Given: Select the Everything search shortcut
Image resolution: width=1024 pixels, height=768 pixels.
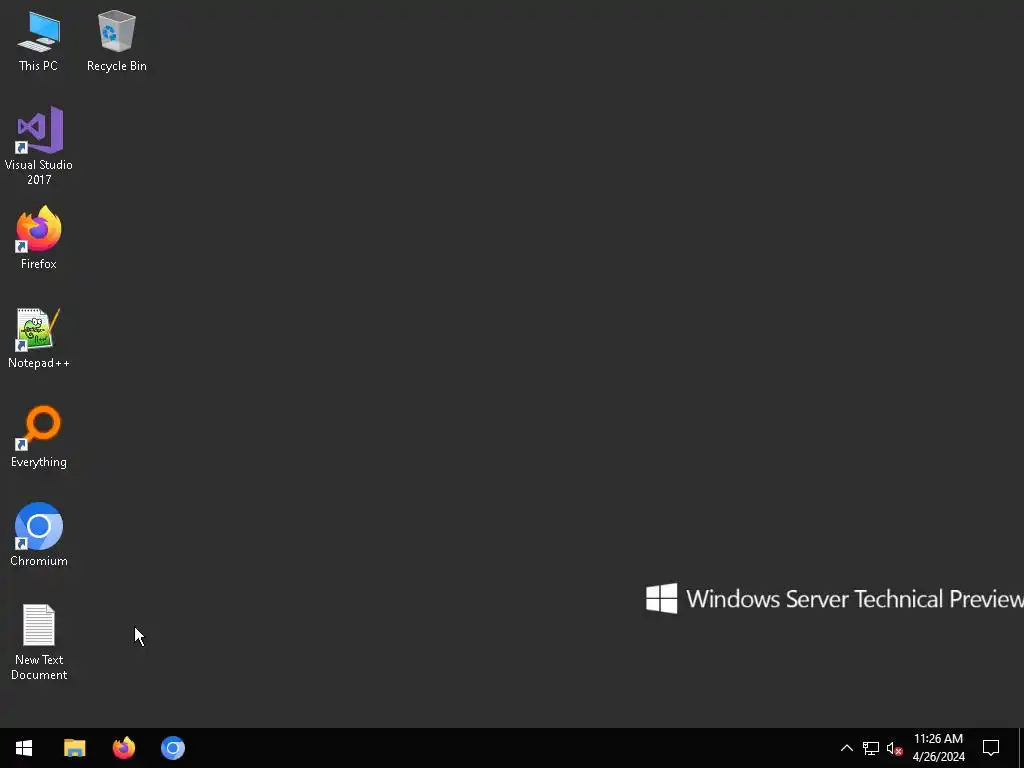Looking at the screenshot, I should [x=39, y=436].
